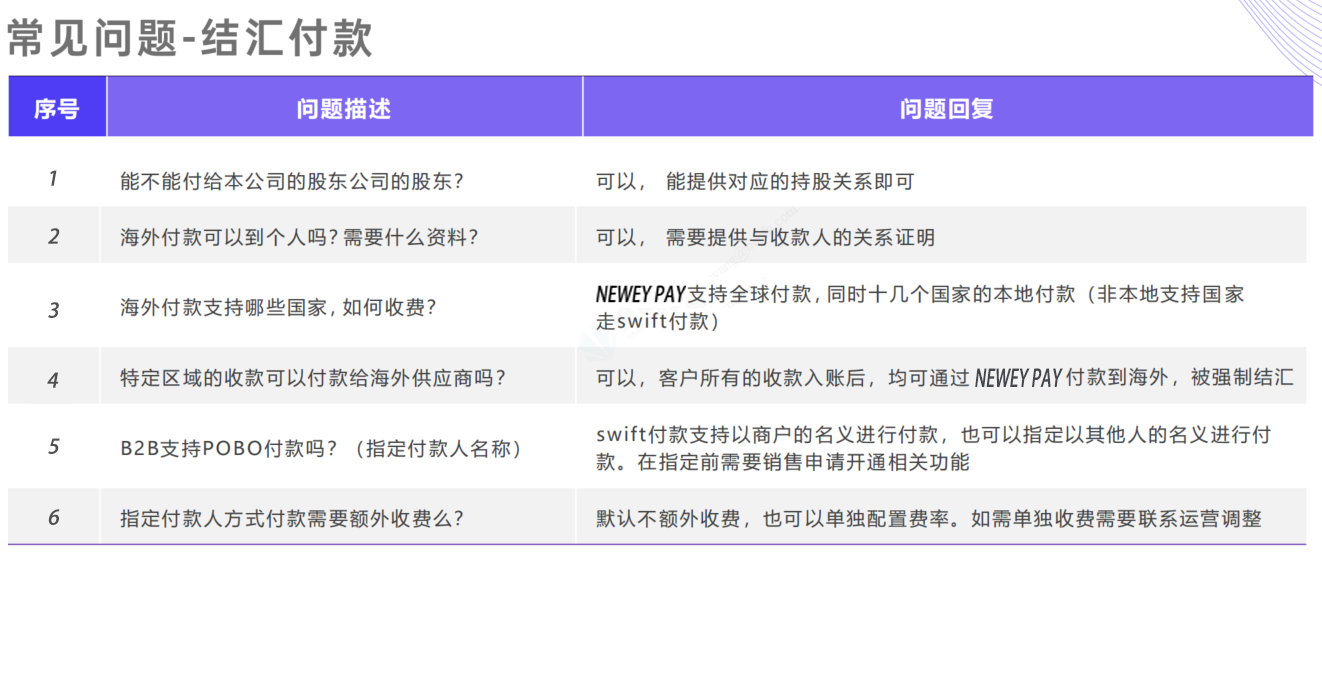
Task: Click the answer about 全球付款 and swift付款
Action: tap(920, 307)
